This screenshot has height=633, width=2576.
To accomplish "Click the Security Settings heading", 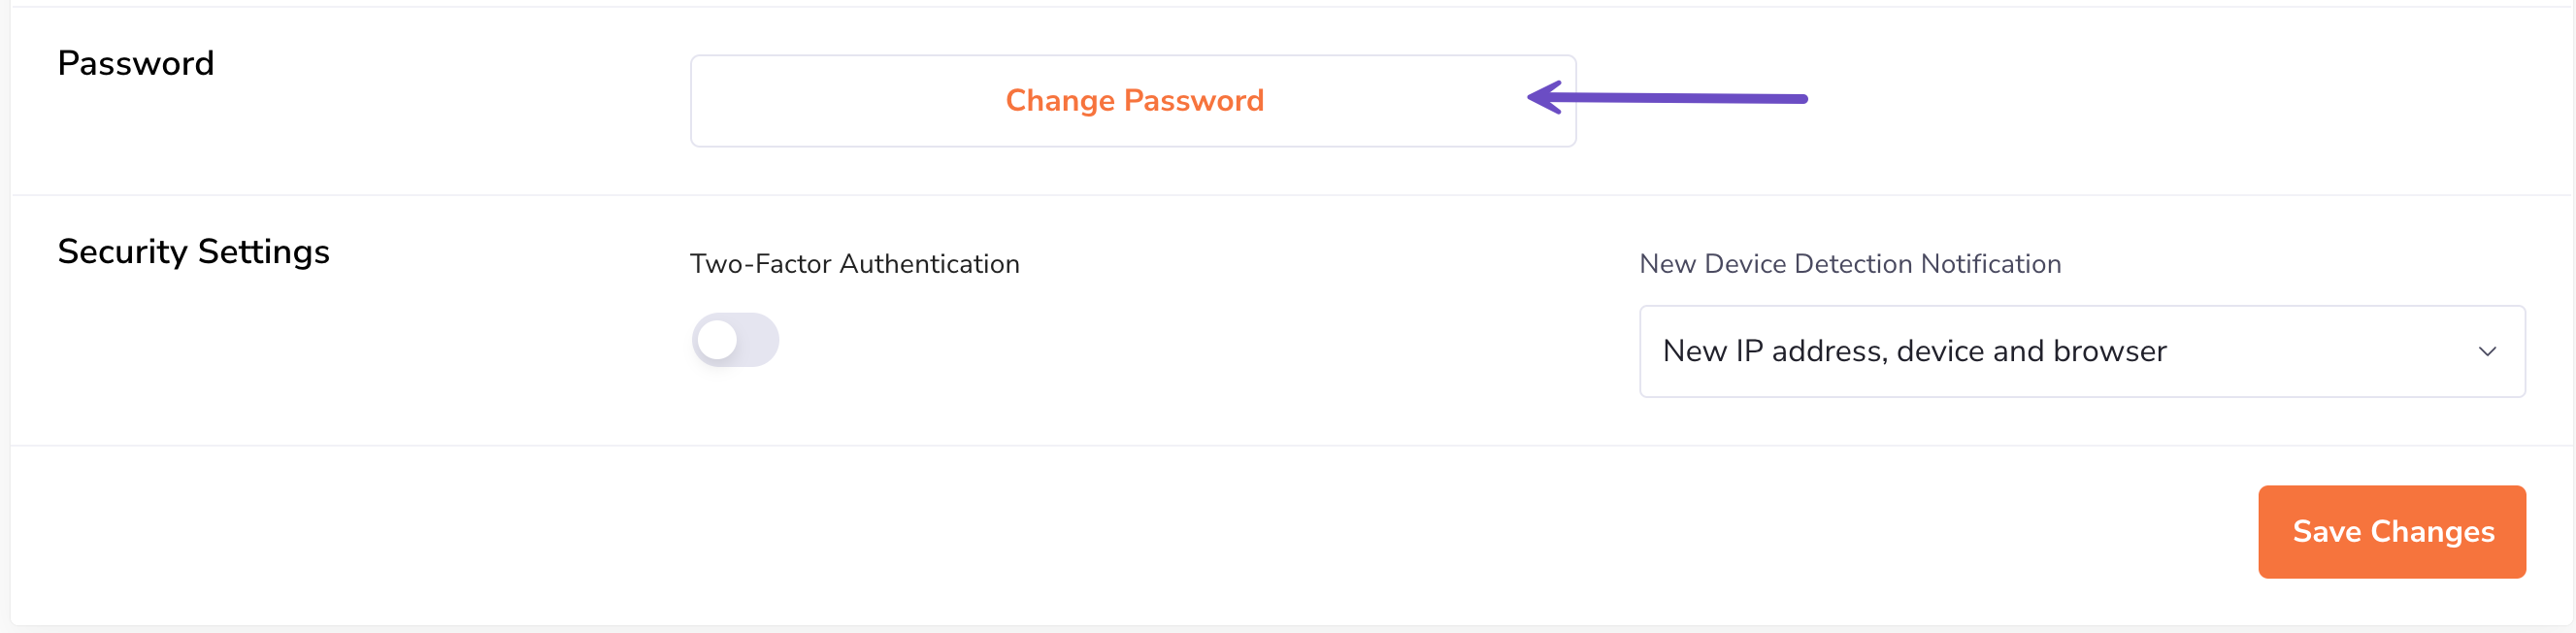I will pos(193,252).
